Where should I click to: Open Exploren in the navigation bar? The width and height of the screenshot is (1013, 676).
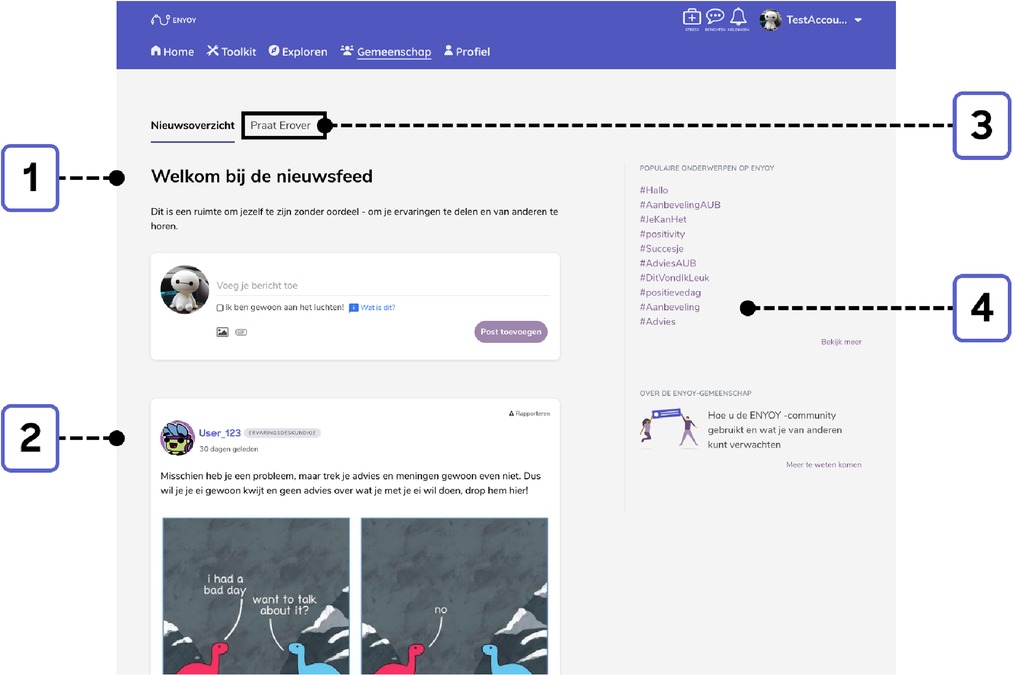[298, 52]
